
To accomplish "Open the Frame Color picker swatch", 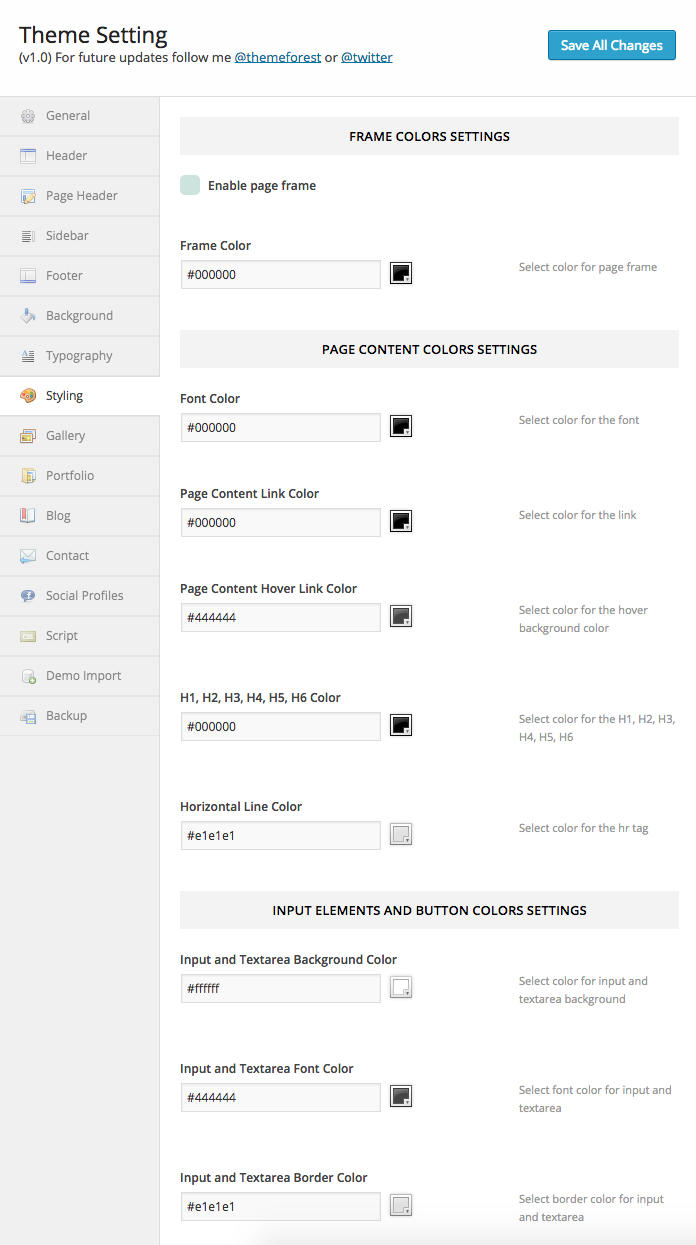I will coord(401,273).
